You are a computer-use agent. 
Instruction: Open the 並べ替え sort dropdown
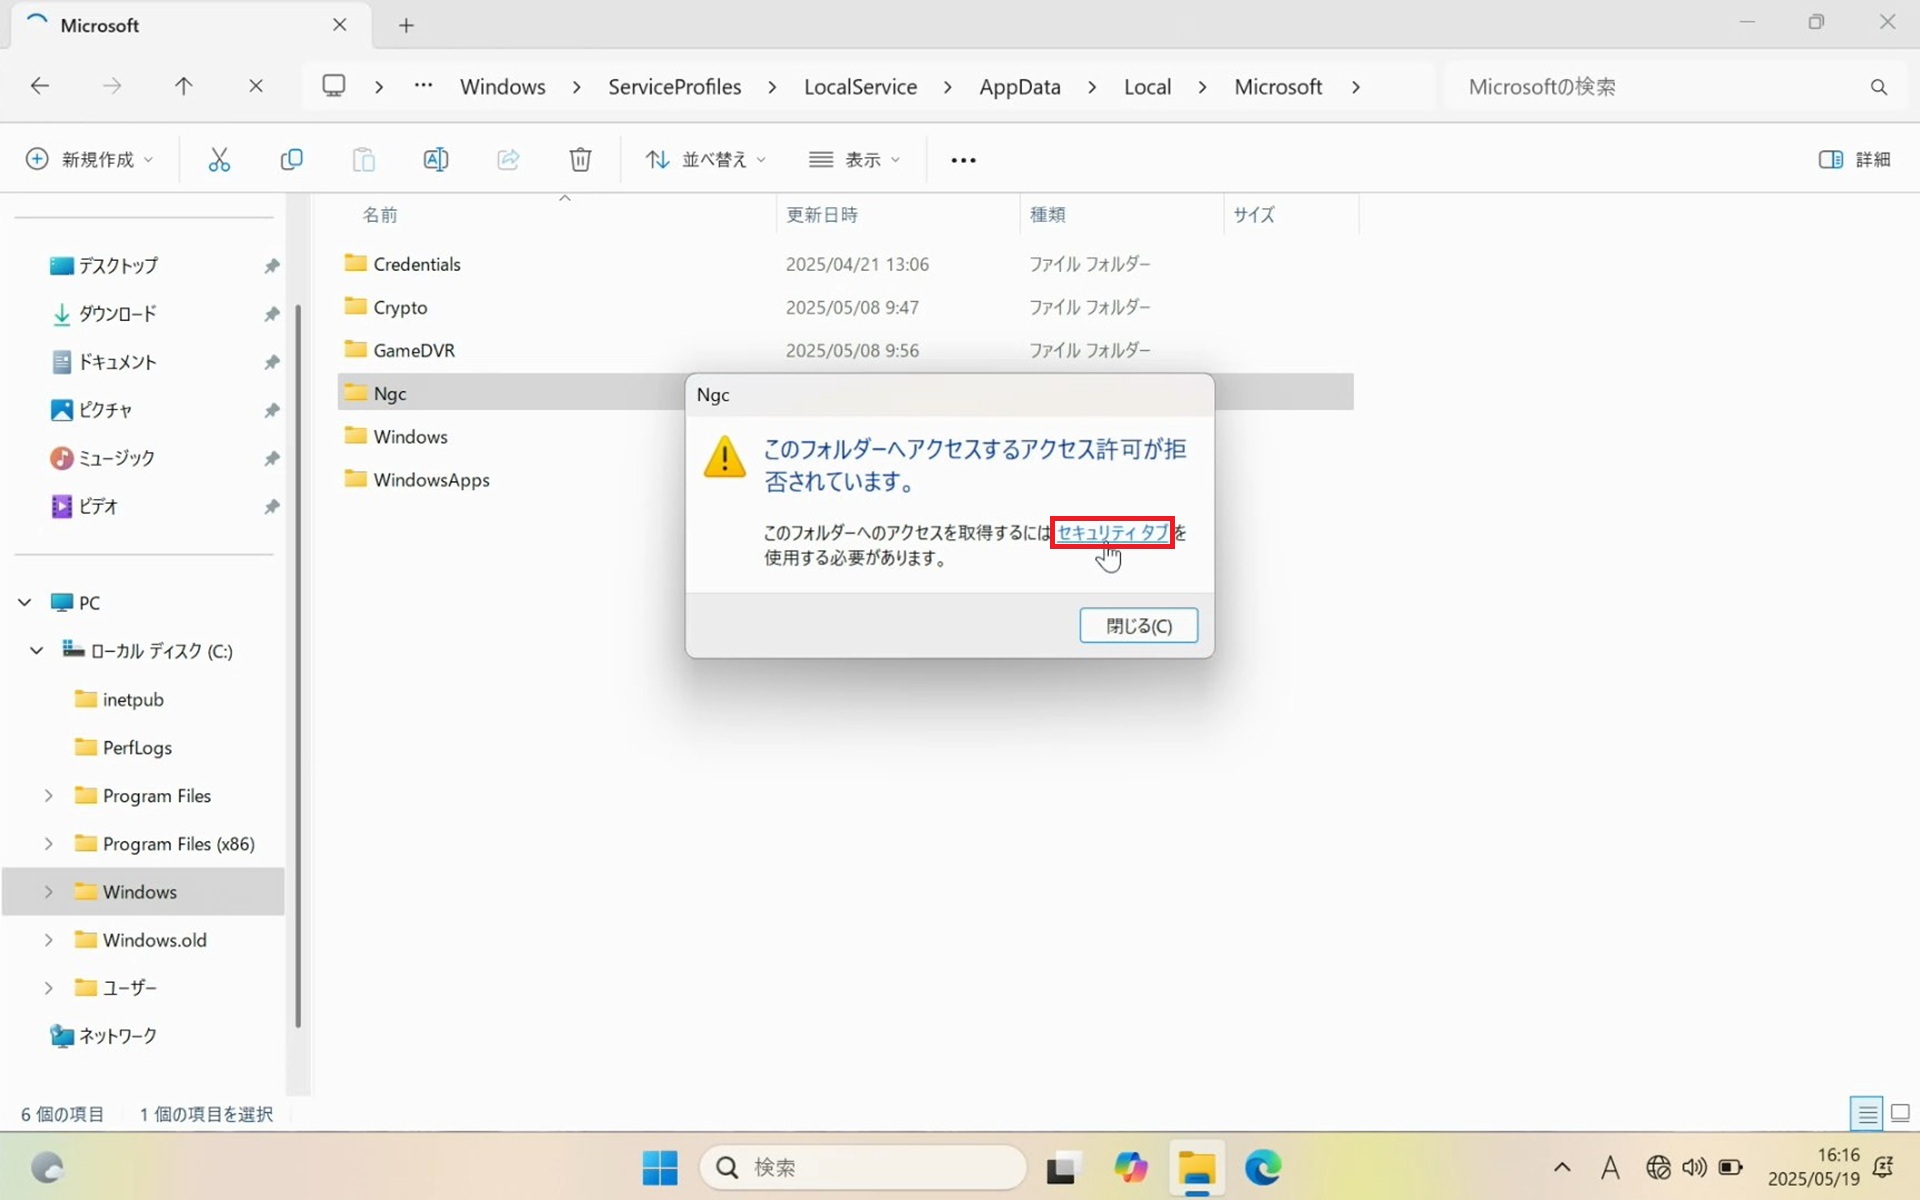click(706, 160)
